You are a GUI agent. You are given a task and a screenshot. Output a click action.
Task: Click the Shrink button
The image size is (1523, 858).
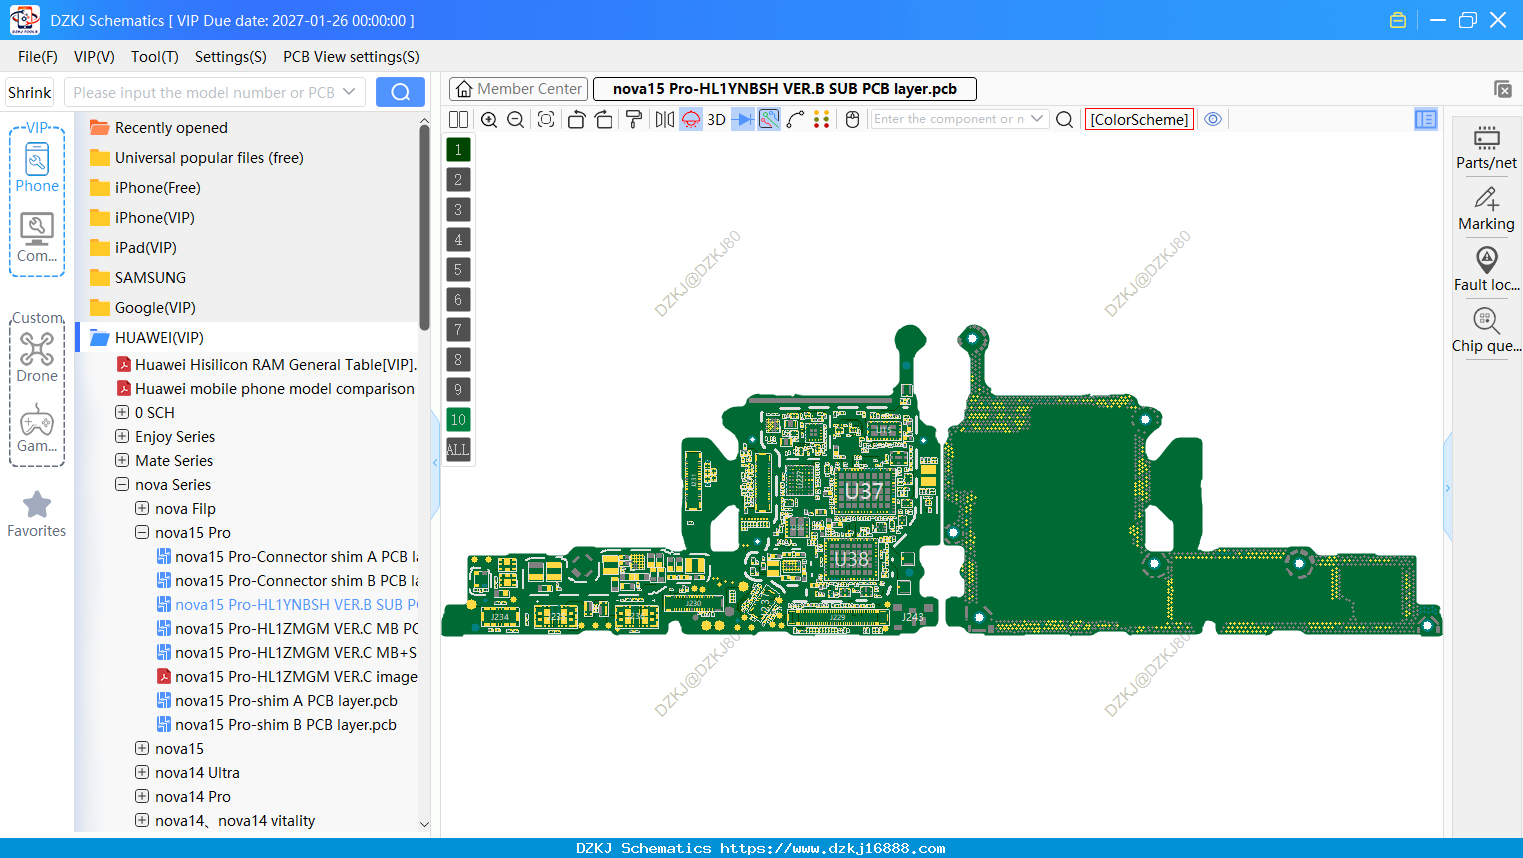tap(29, 92)
